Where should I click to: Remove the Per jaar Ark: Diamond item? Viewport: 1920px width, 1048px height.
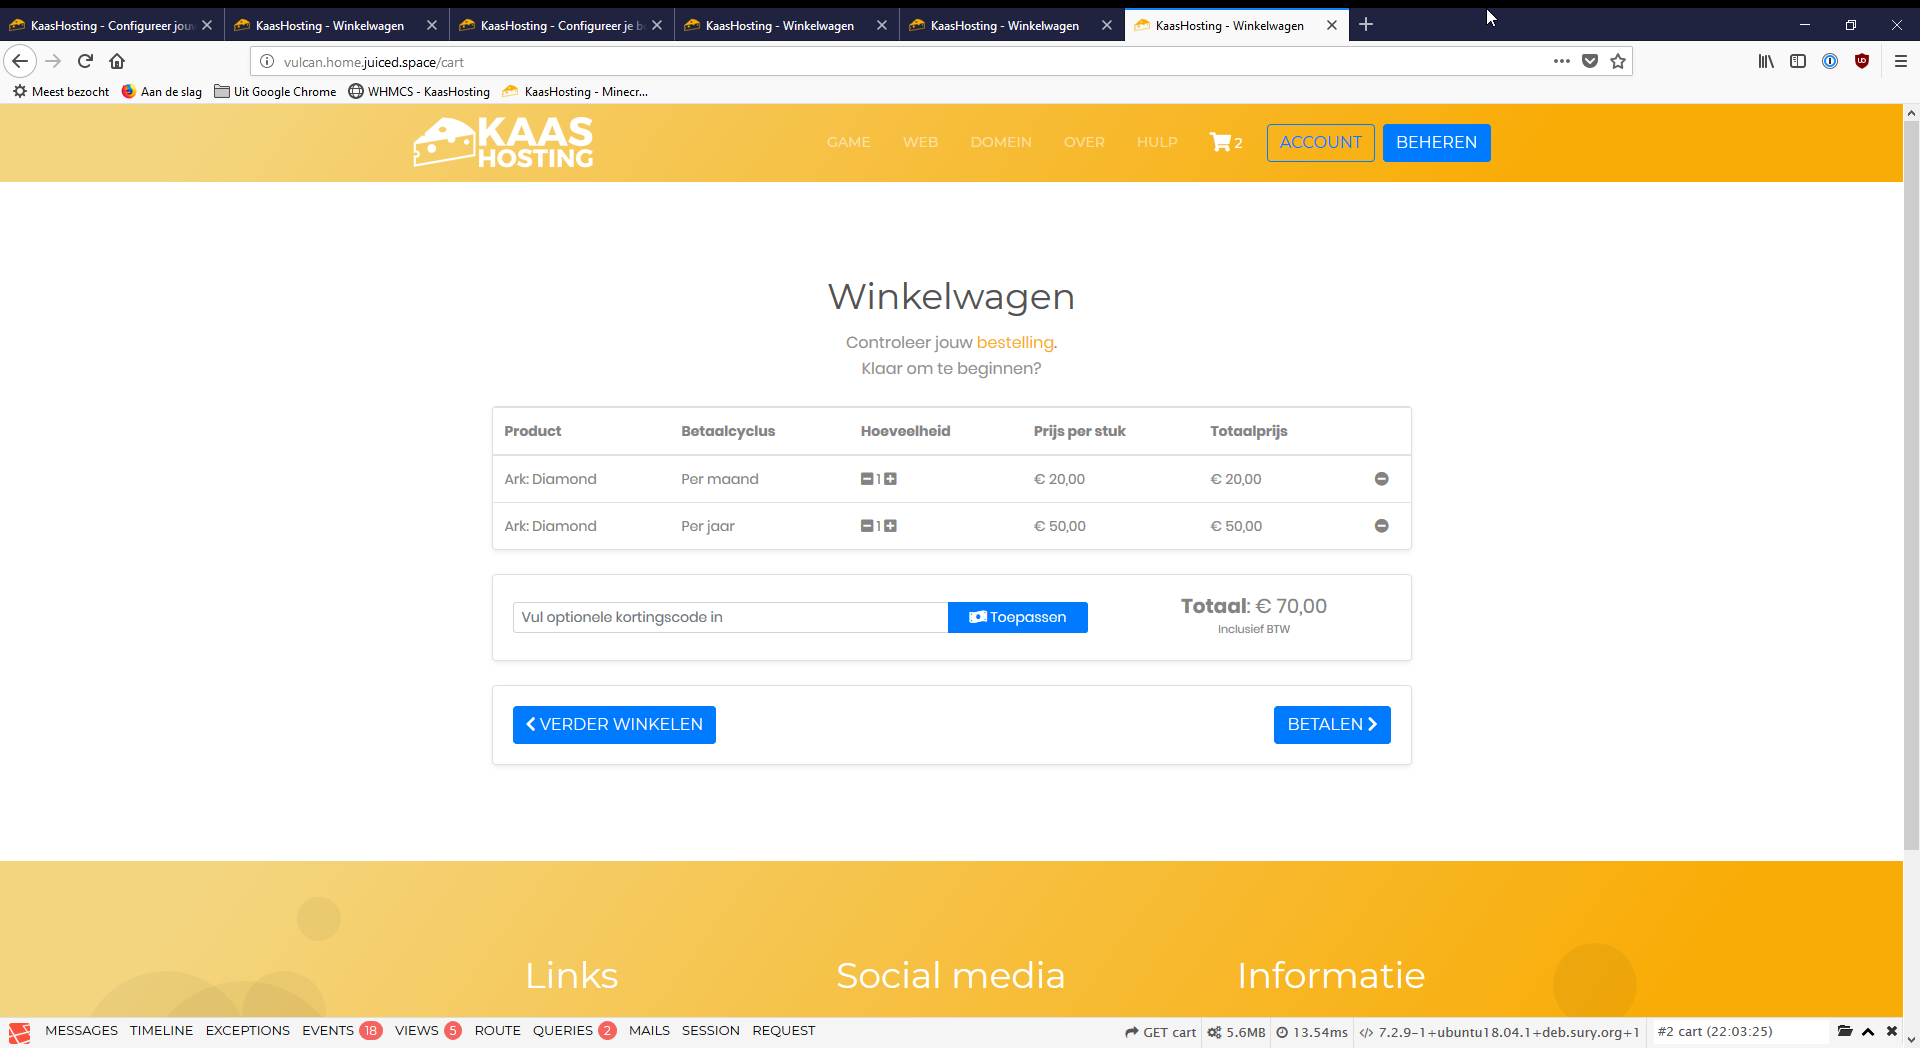tap(1381, 526)
